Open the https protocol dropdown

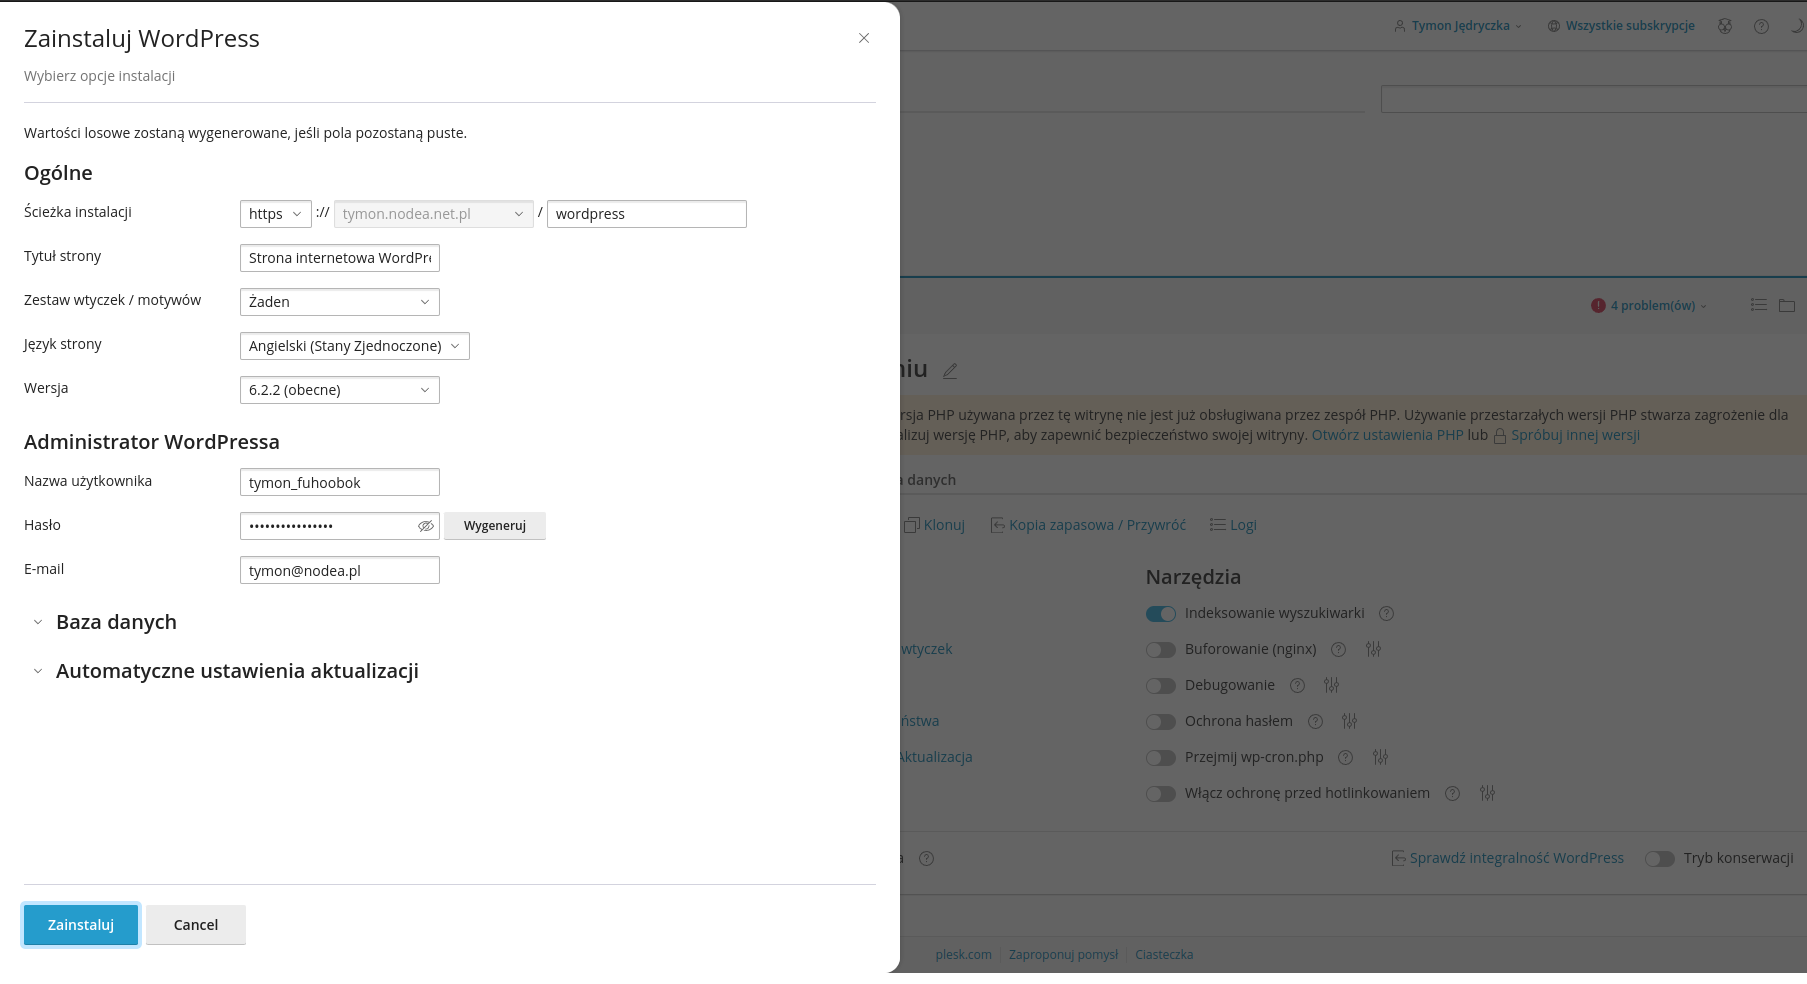pos(275,214)
